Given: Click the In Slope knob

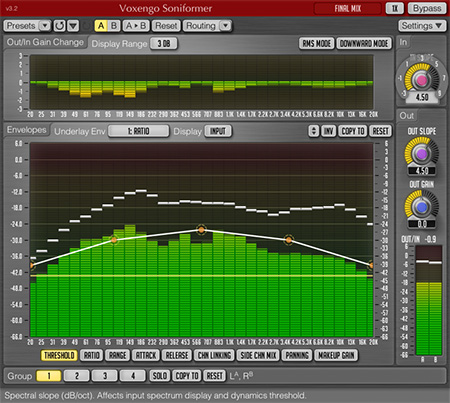Looking at the screenshot, I should coord(422,80).
